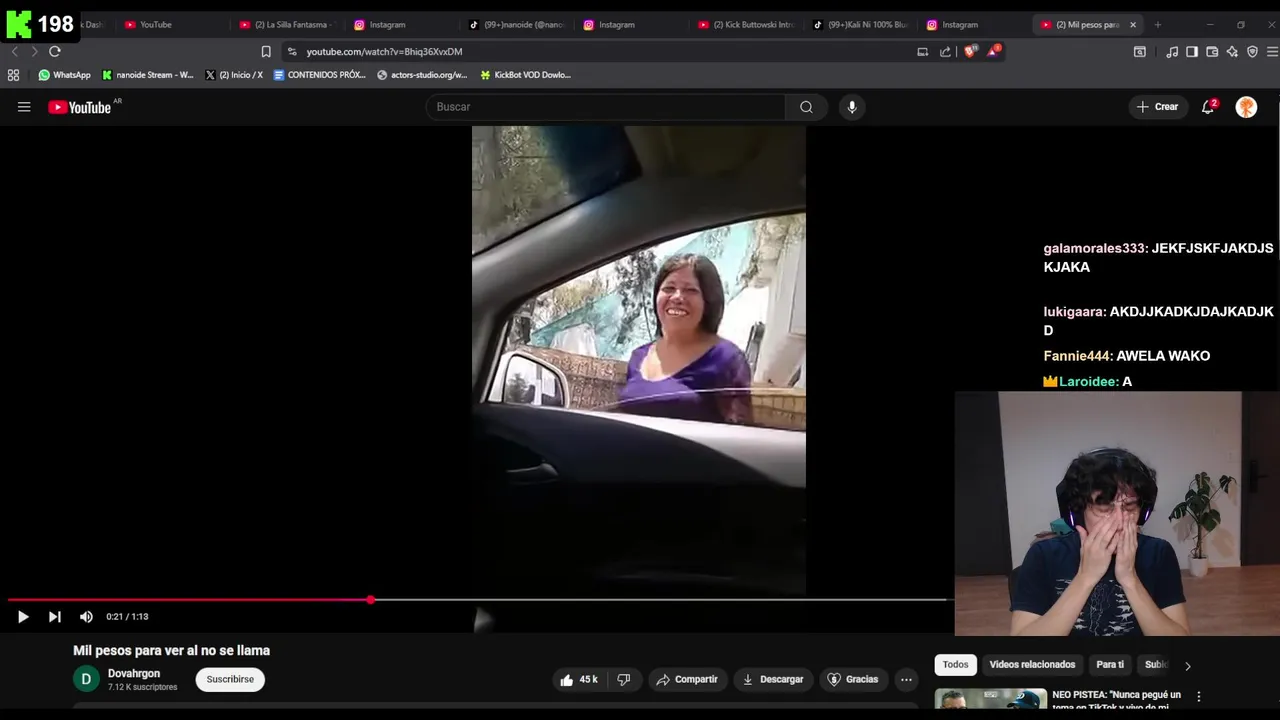This screenshot has height=720, width=1280.
Task: Click the Descargar download button
Action: point(772,679)
